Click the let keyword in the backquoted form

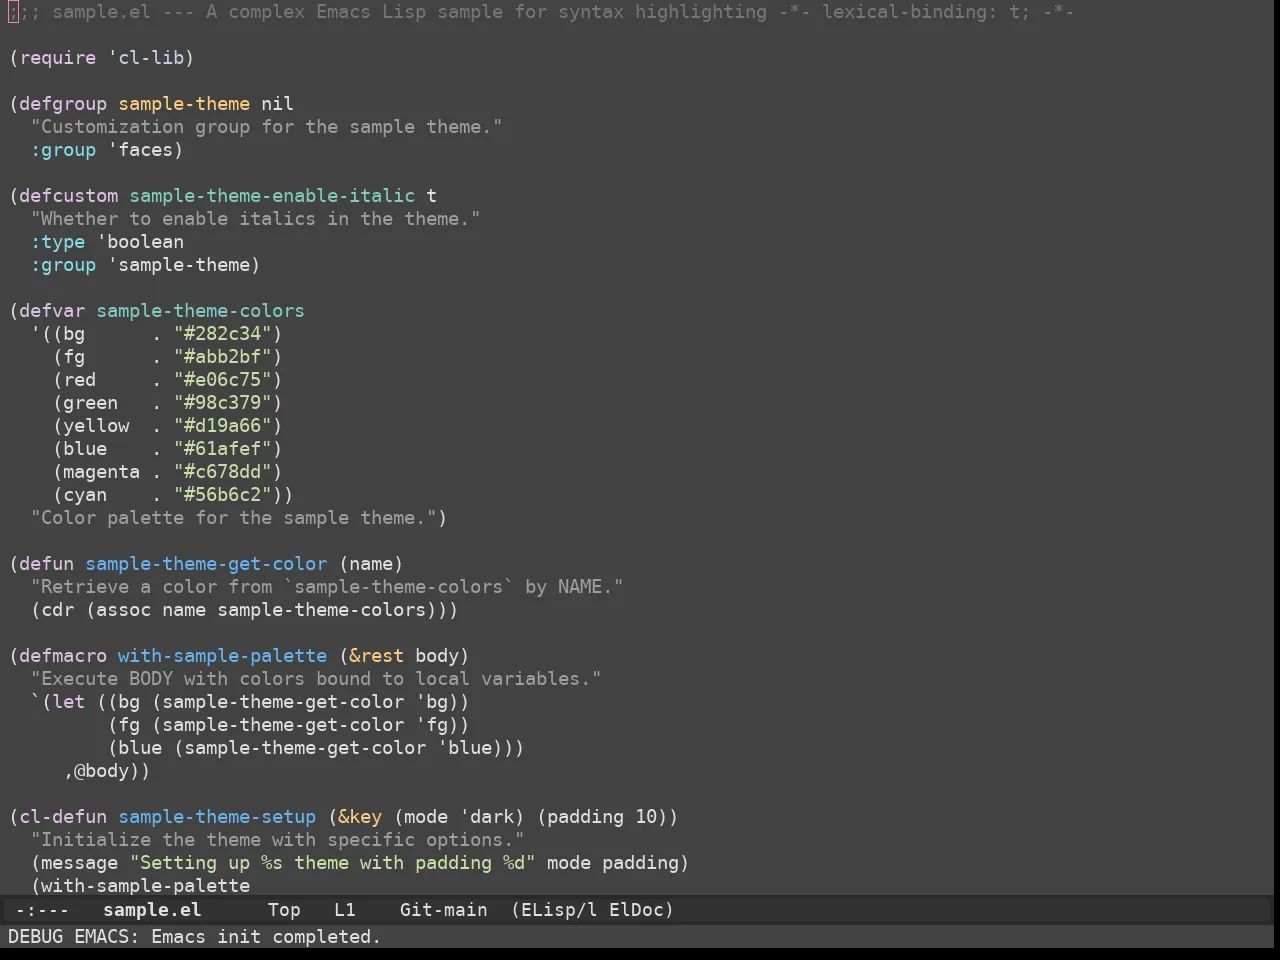click(69, 702)
